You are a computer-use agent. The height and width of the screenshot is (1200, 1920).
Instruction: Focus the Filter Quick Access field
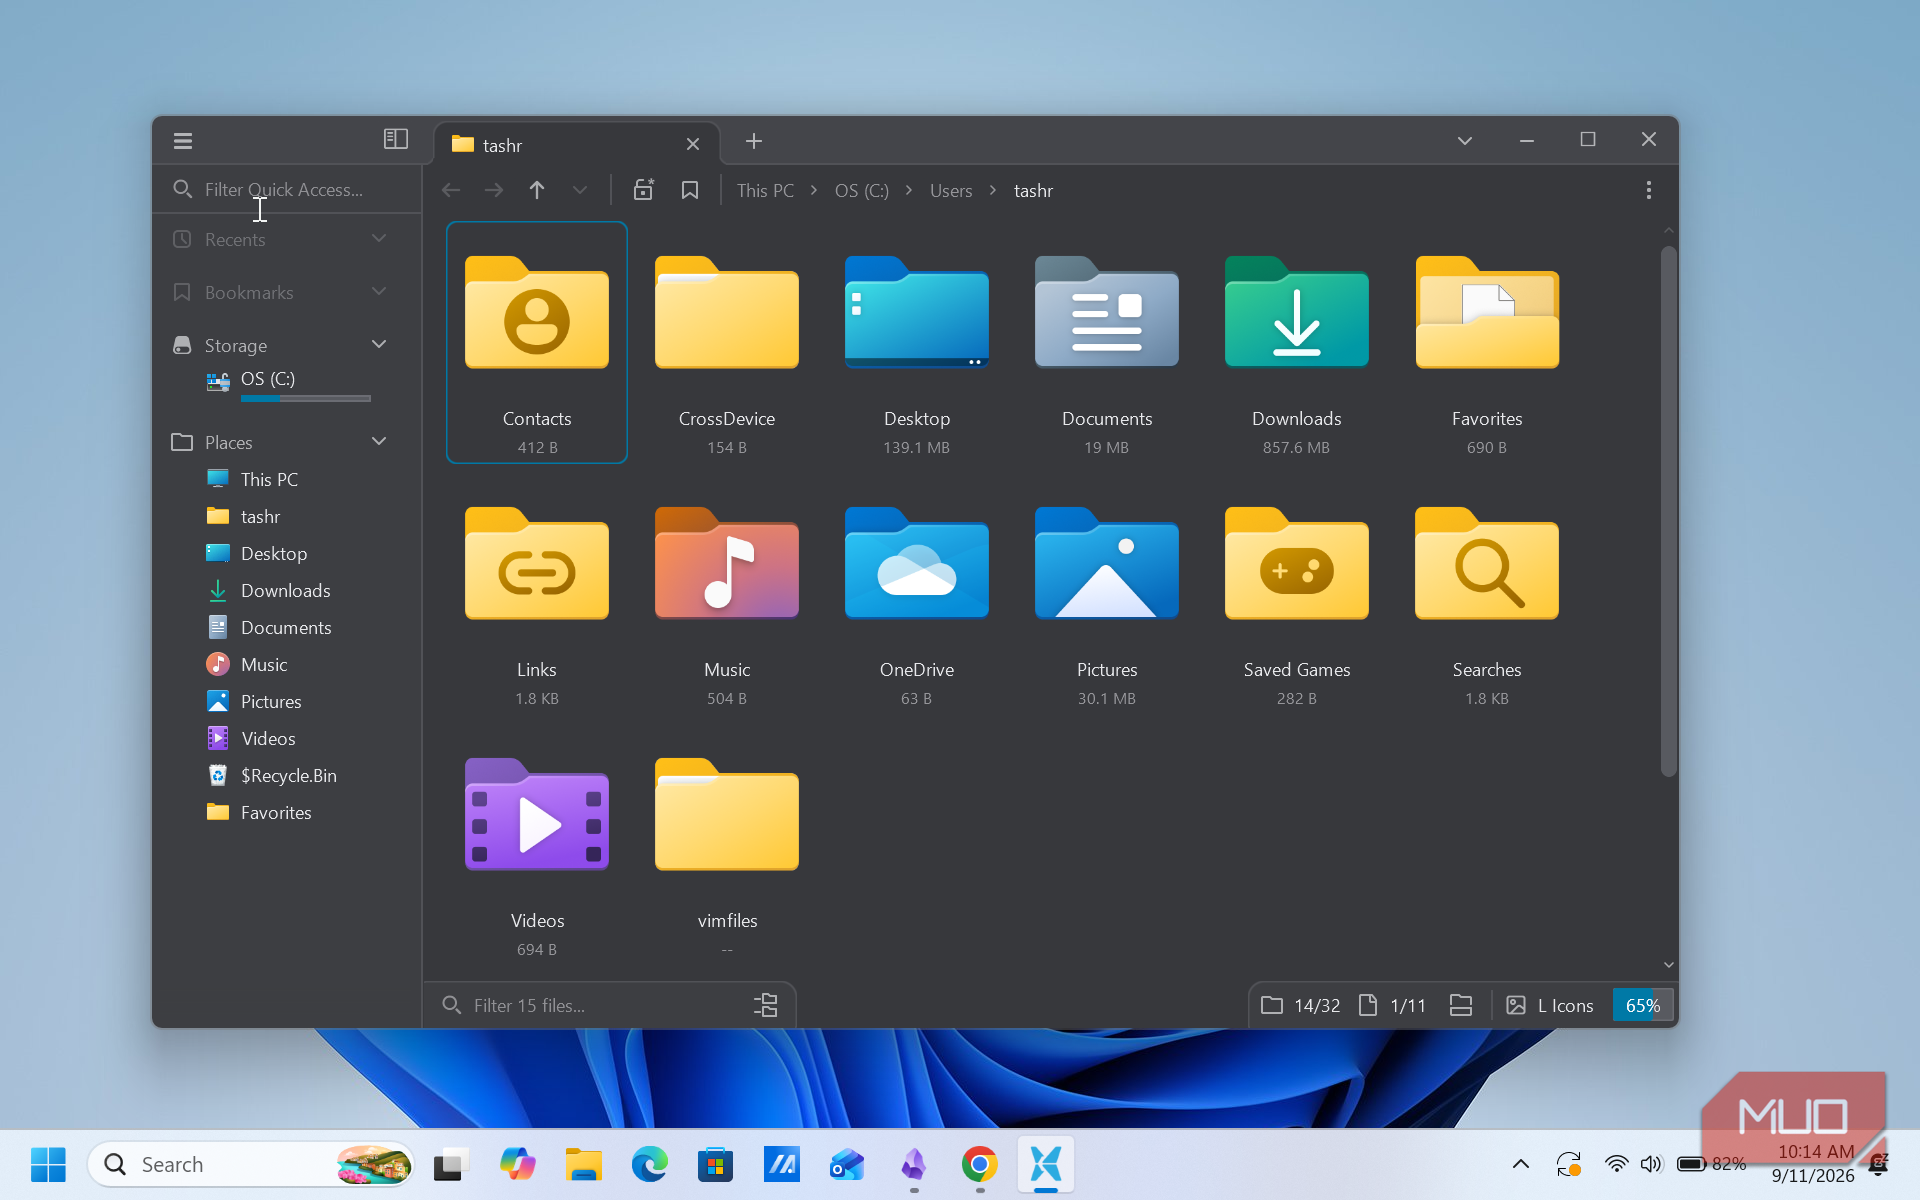(x=287, y=189)
